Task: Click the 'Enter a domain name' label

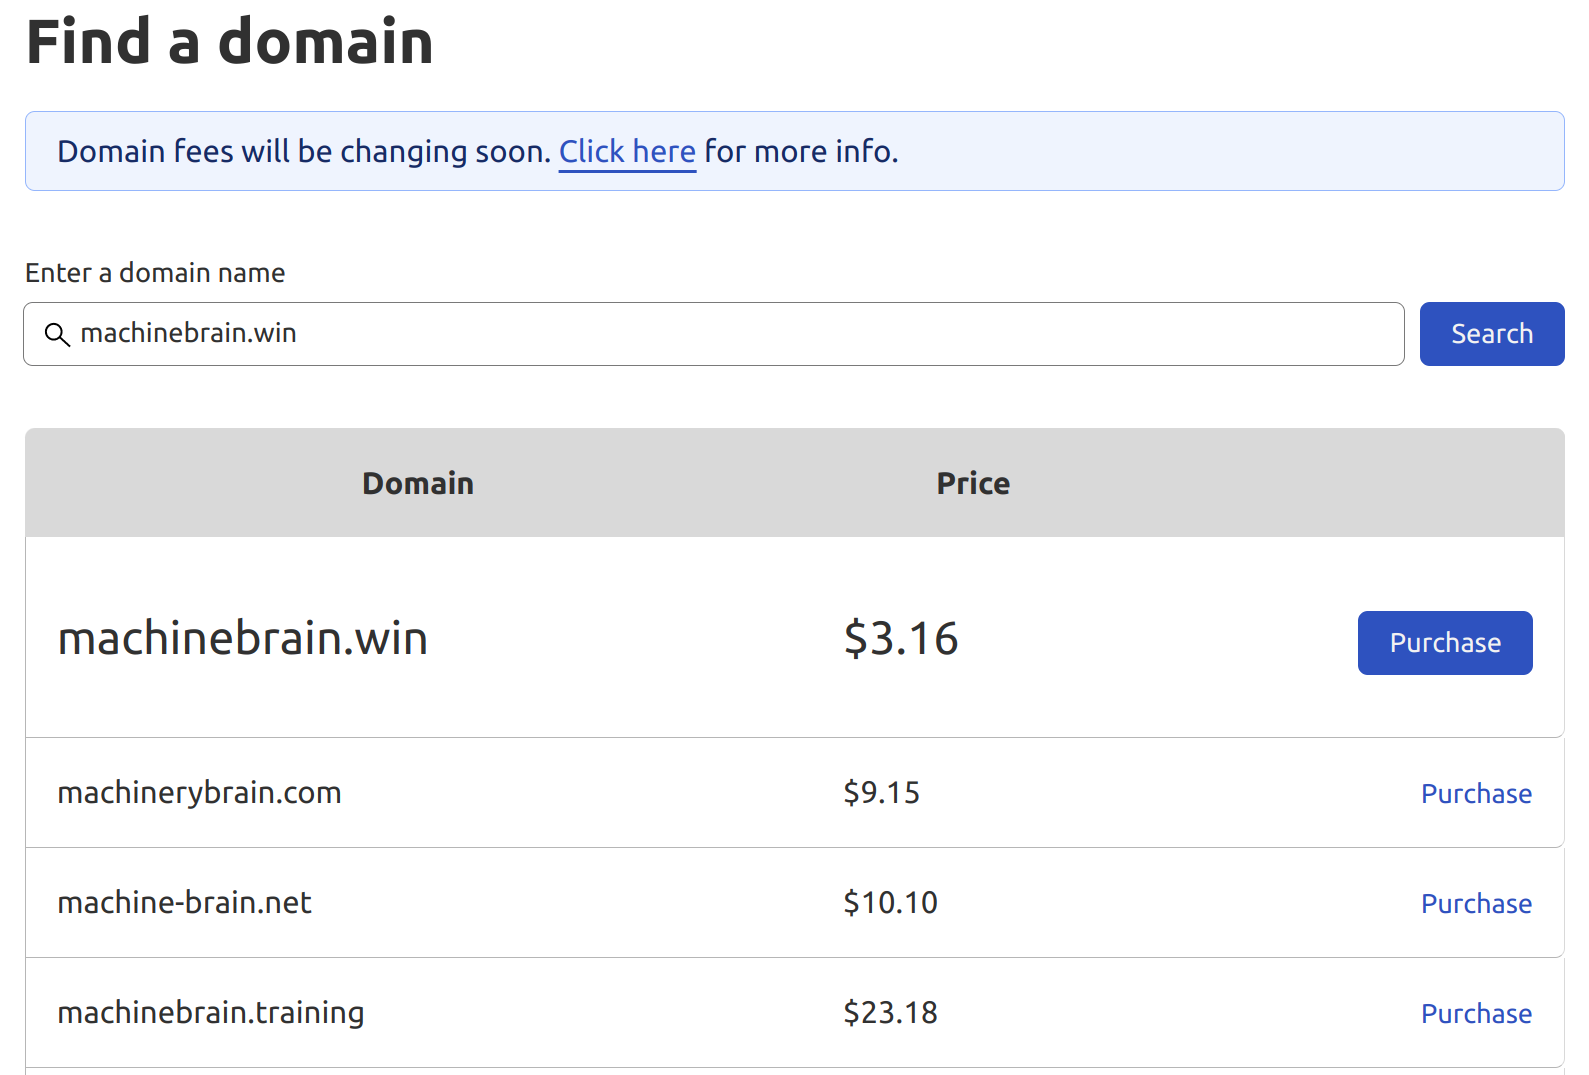Action: [x=155, y=273]
